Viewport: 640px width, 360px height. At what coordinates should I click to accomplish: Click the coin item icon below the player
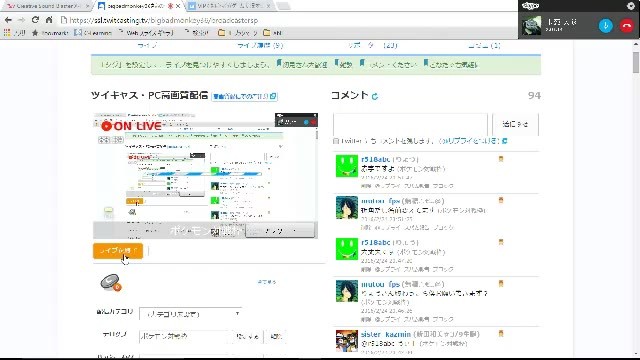click(111, 282)
